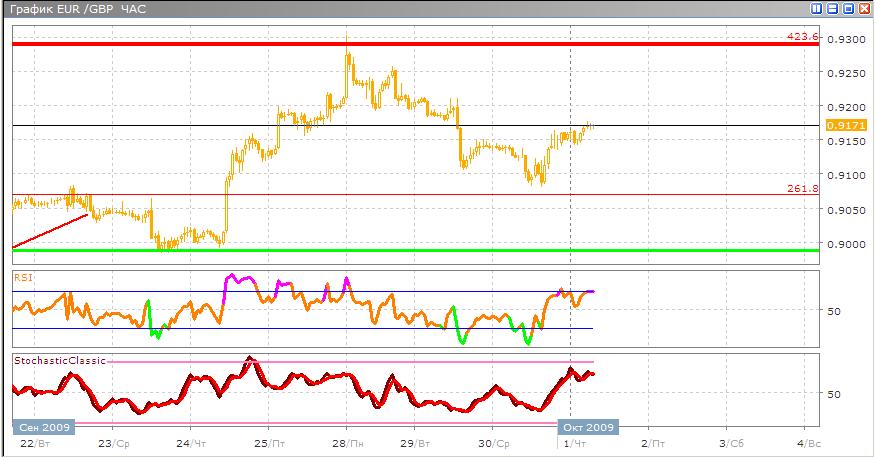
Task: Click the 0.9000 price axis label
Action: click(x=851, y=244)
